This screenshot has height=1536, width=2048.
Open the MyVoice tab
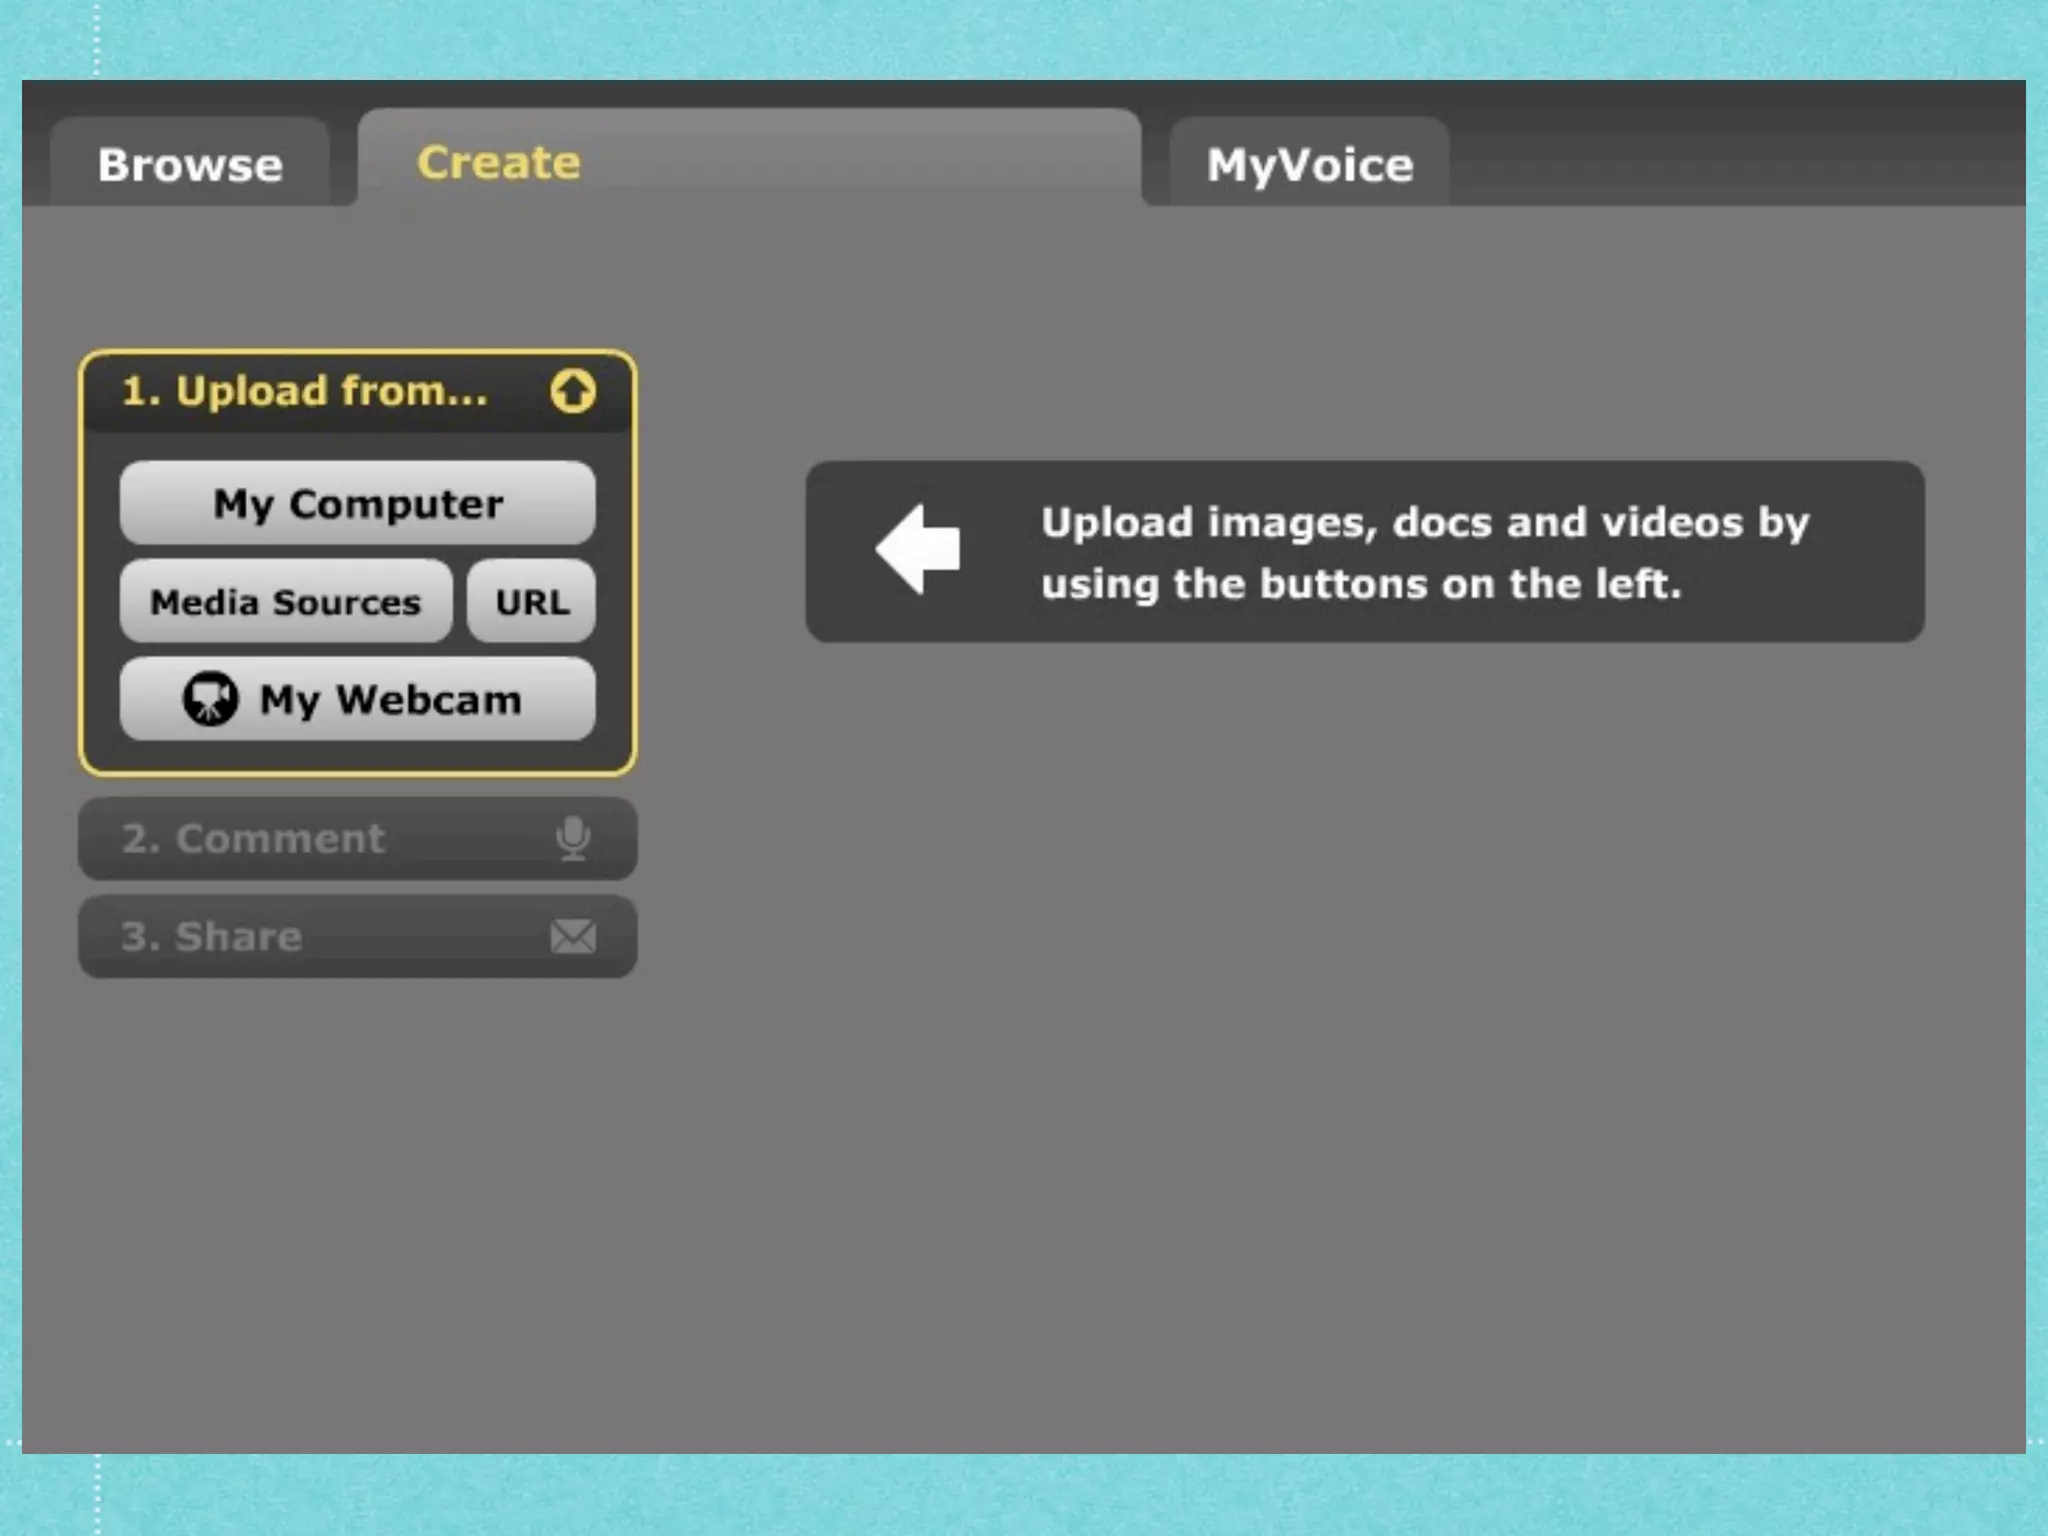1308,165
